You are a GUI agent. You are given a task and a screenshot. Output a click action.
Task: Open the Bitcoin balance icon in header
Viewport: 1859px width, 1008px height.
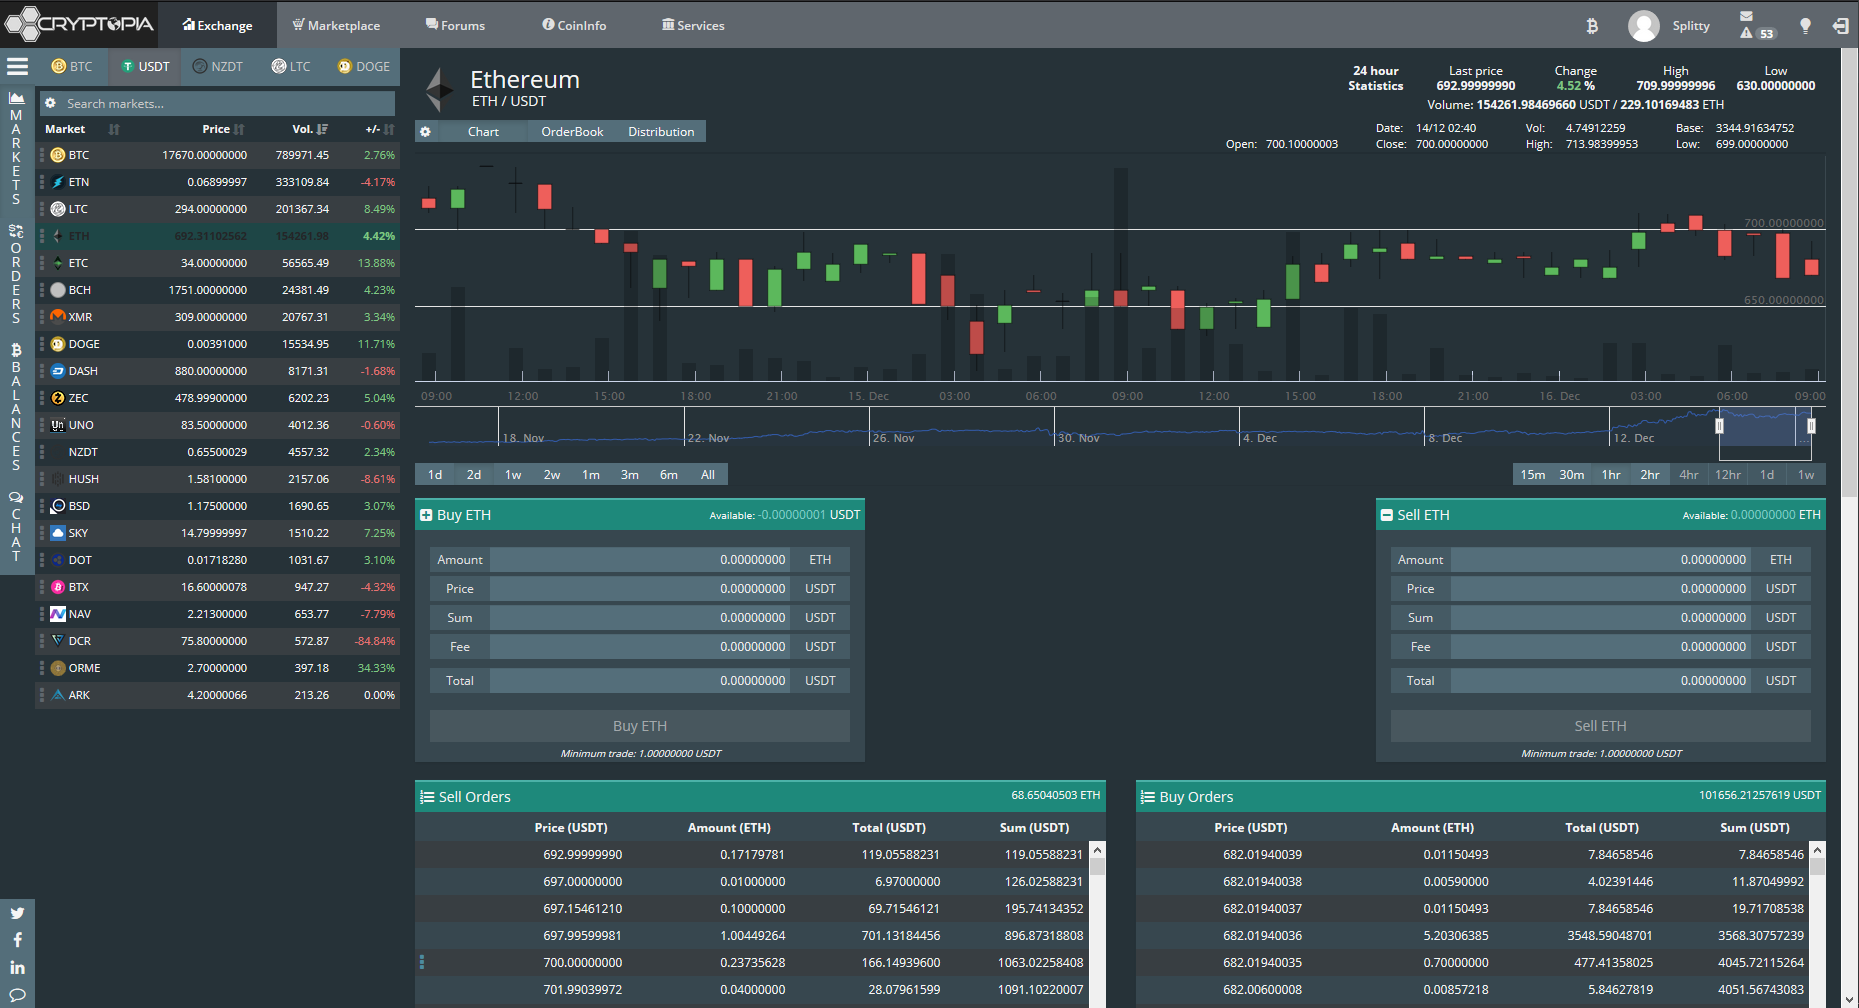[x=1592, y=26]
